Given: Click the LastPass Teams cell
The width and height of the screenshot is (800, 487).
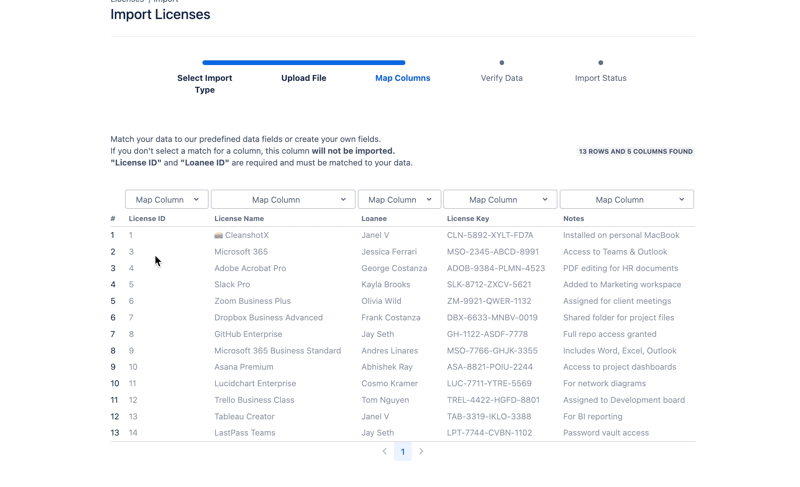Looking at the screenshot, I should pyautogui.click(x=245, y=432).
